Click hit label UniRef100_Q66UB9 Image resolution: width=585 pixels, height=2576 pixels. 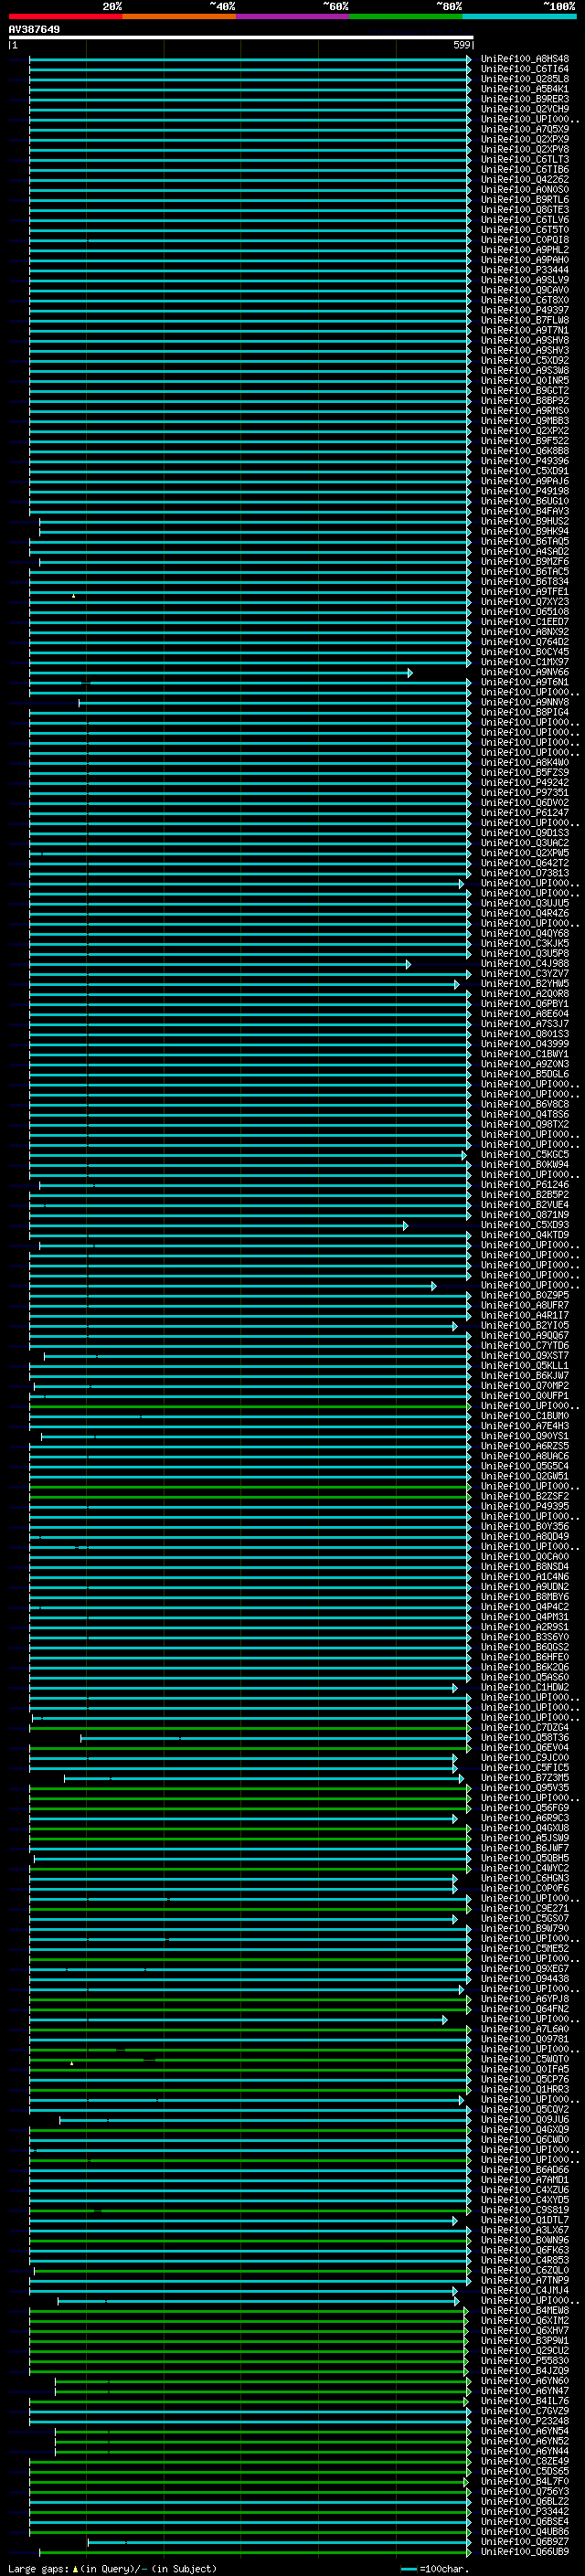[x=524, y=2552]
